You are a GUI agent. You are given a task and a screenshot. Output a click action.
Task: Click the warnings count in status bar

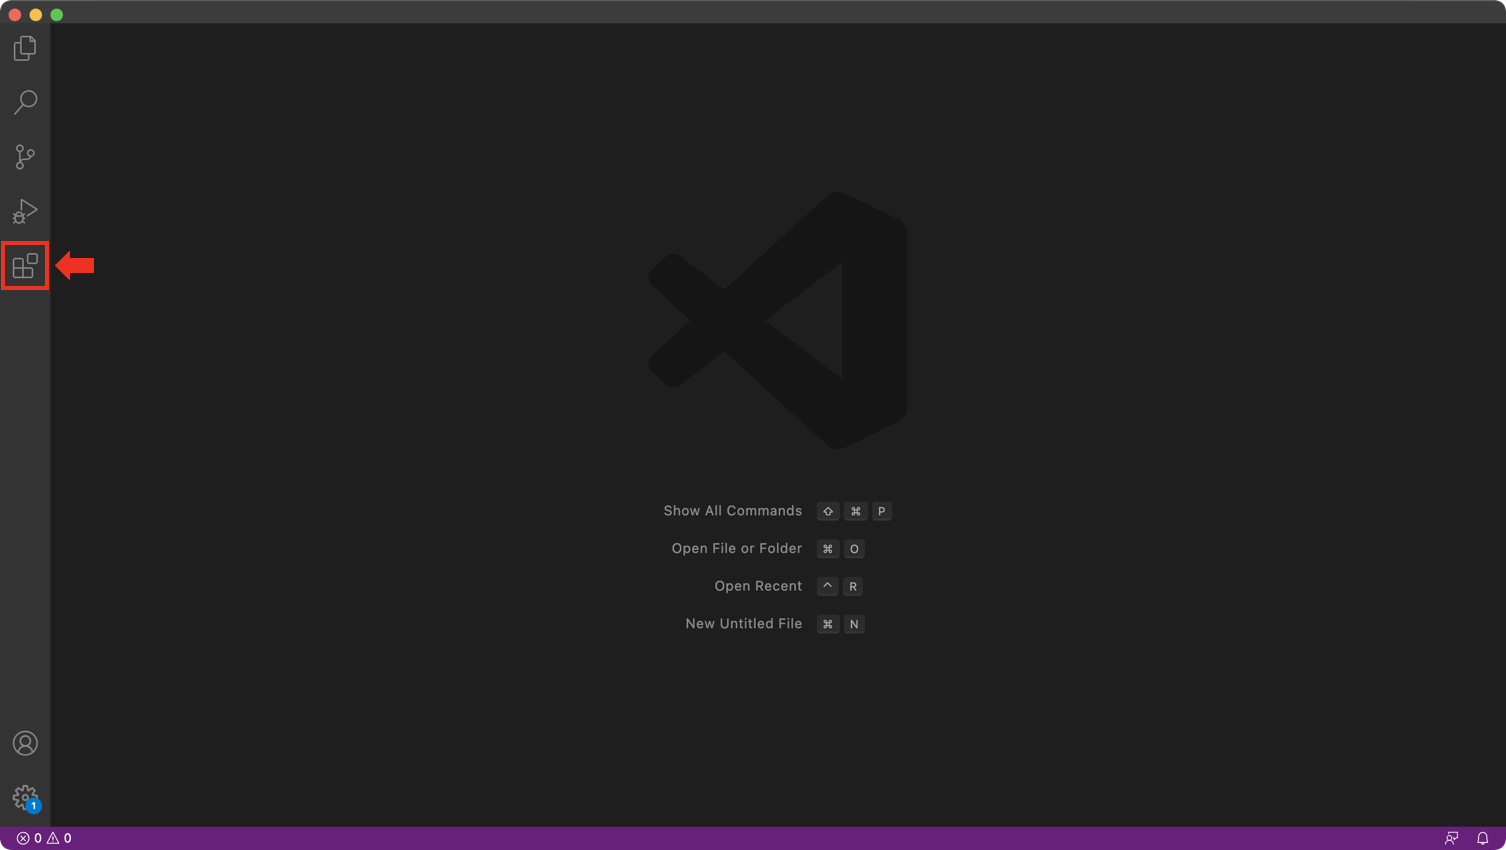pos(59,838)
